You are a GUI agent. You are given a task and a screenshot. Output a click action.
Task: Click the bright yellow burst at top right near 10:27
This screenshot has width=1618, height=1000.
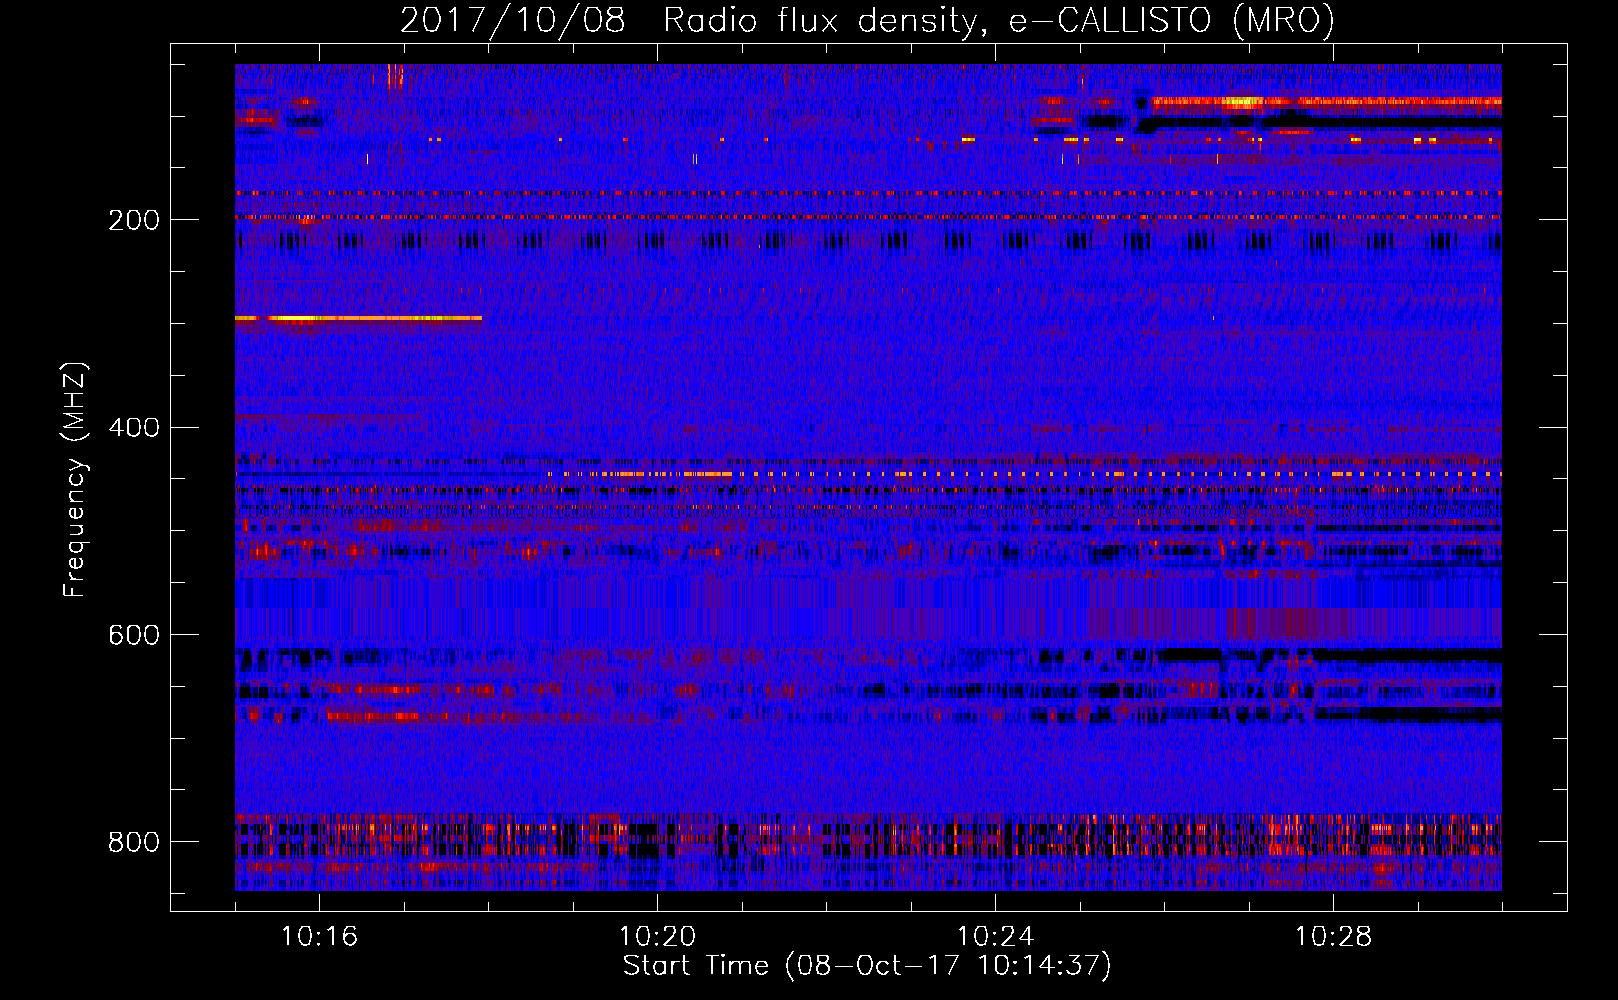(x=1240, y=101)
